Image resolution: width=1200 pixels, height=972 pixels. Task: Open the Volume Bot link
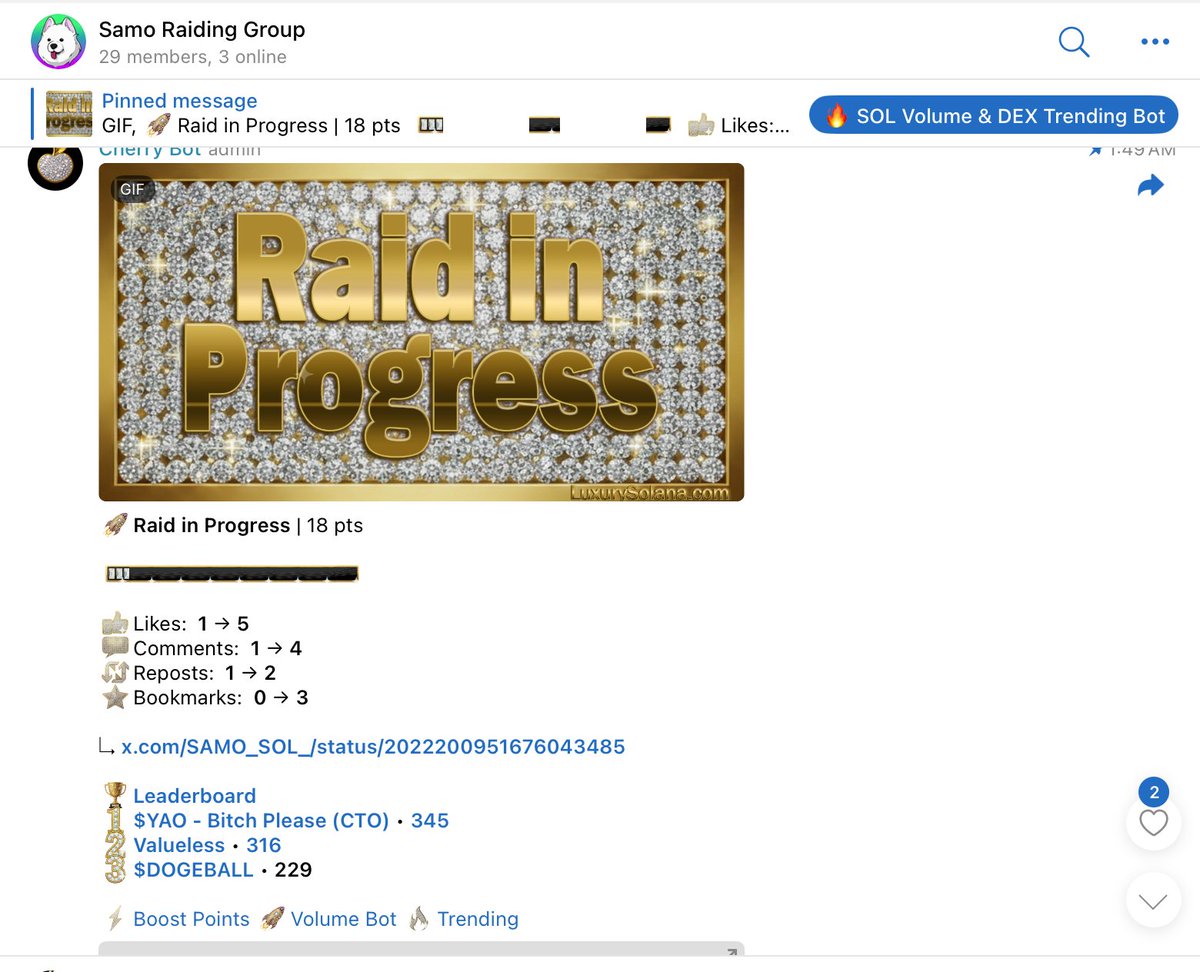343,919
